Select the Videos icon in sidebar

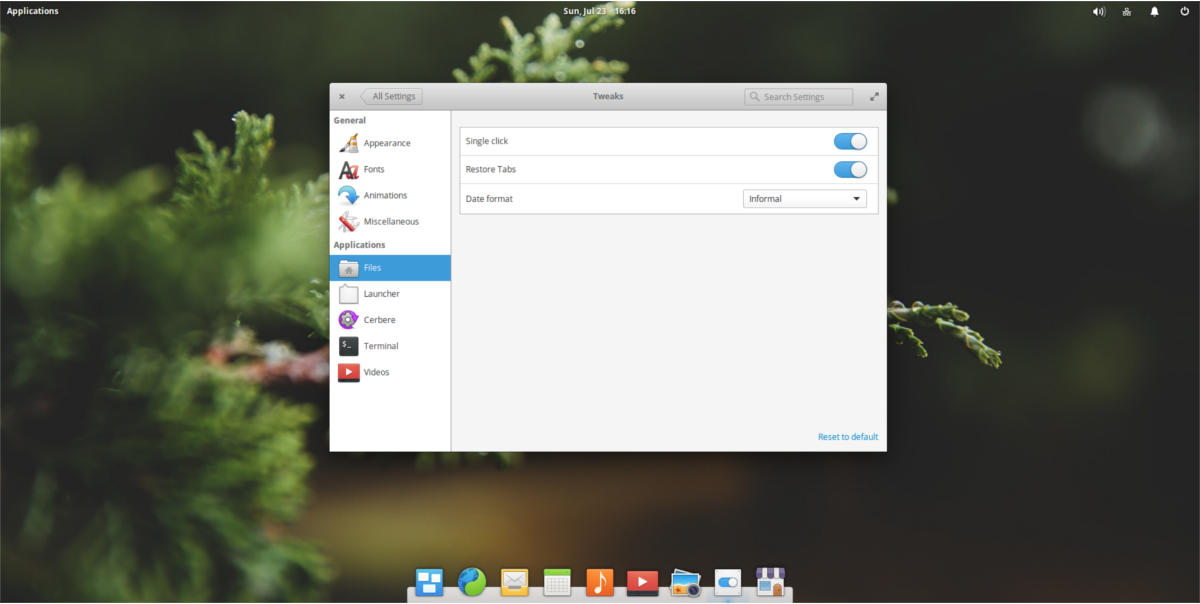pyautogui.click(x=348, y=372)
